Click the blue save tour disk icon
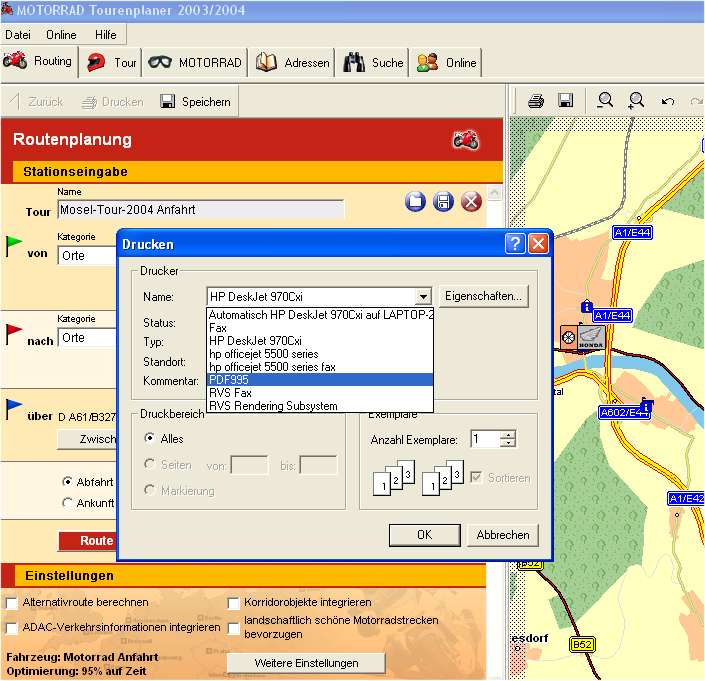This screenshot has height=681, width=705. click(443, 201)
